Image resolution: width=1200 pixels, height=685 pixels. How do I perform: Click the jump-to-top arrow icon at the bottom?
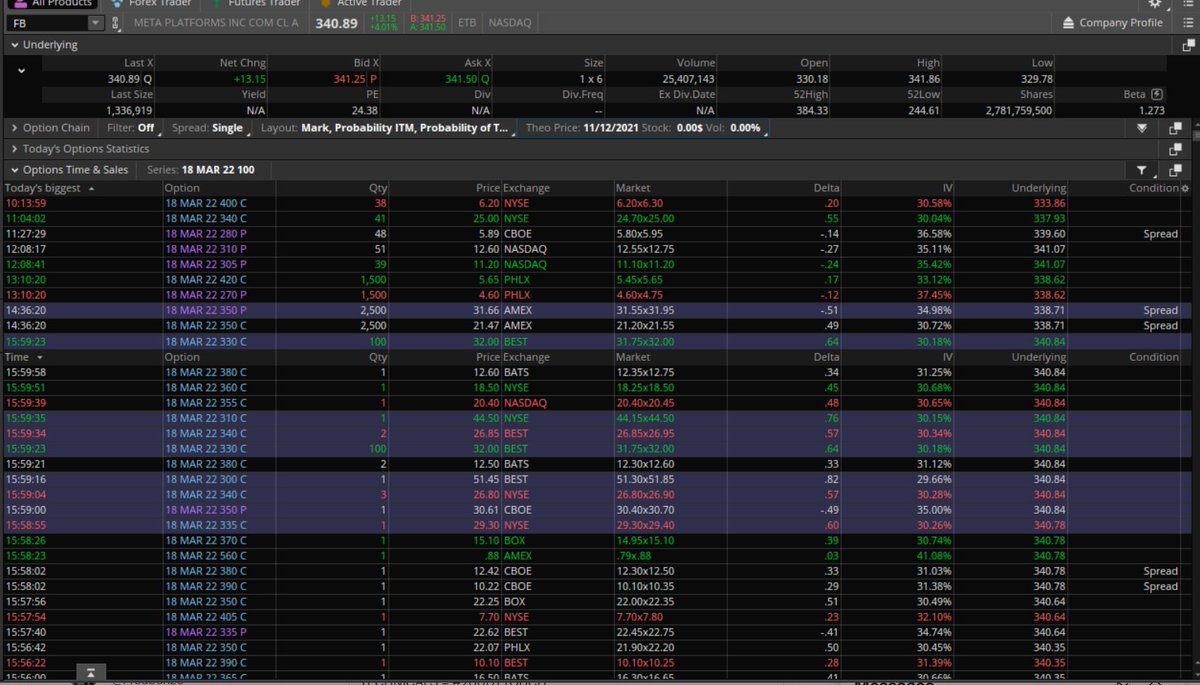(x=90, y=674)
